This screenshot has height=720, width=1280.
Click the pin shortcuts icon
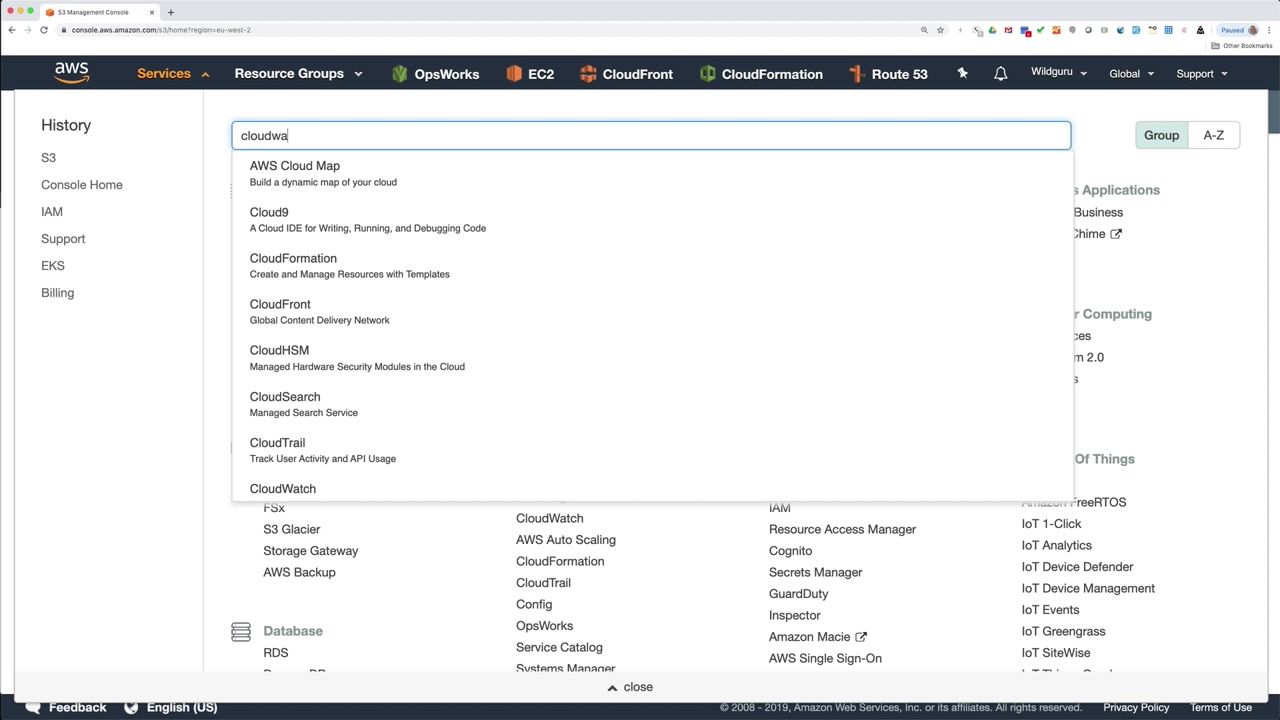coord(962,73)
